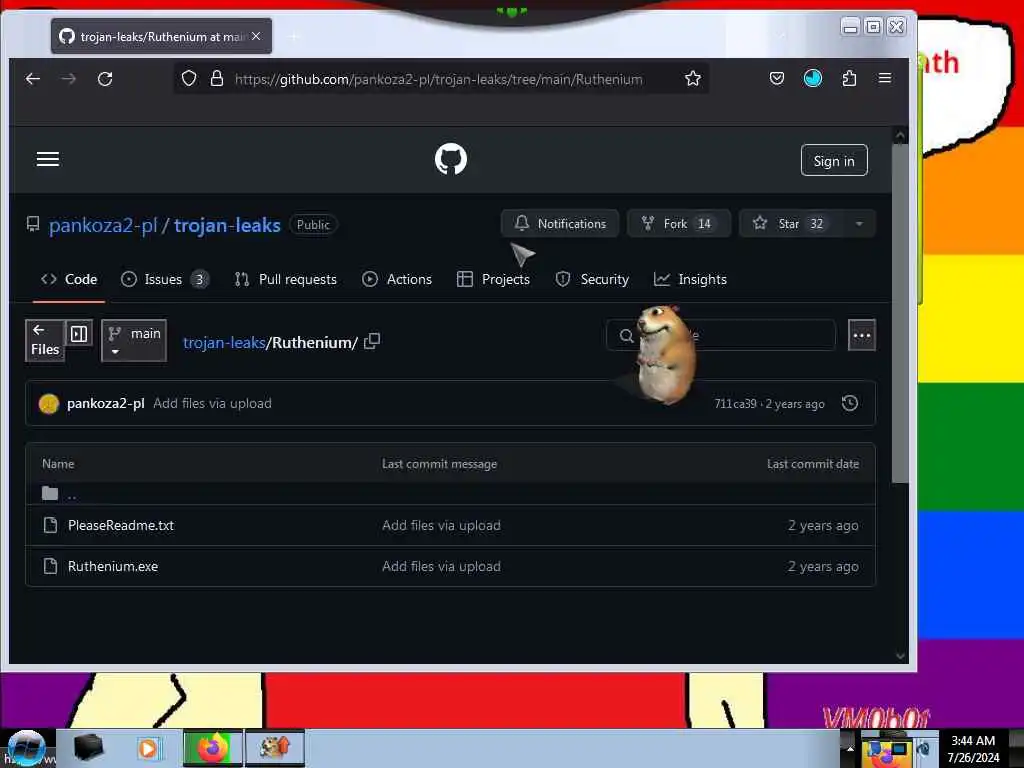Open the more options ellipsis button
1024x768 pixels.
pos(861,336)
